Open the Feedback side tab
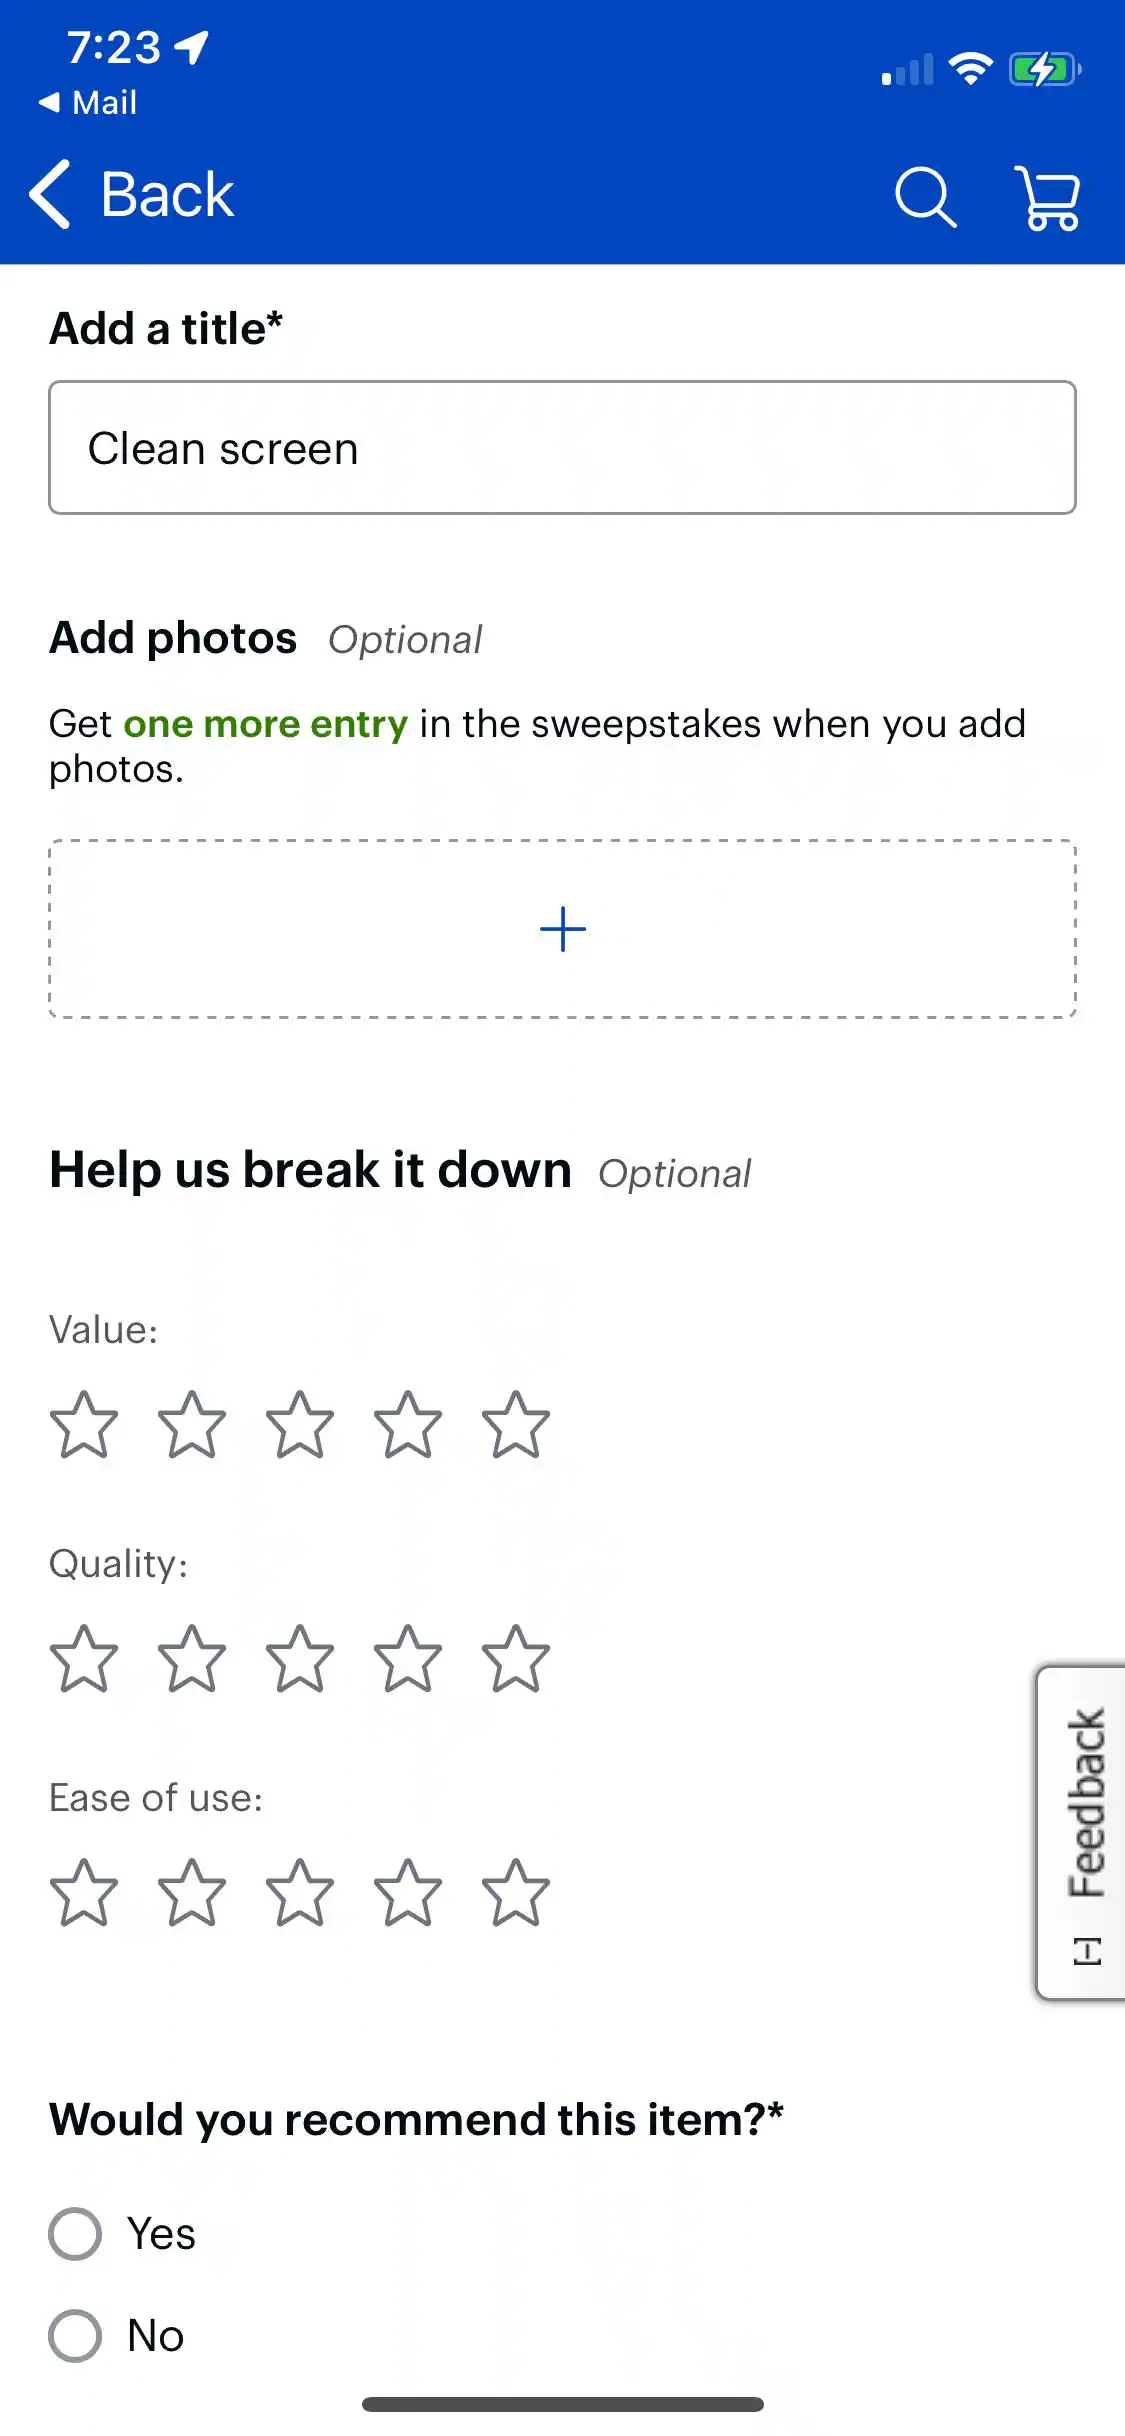Viewport: 1125px width, 2436px height. [x=1086, y=1802]
